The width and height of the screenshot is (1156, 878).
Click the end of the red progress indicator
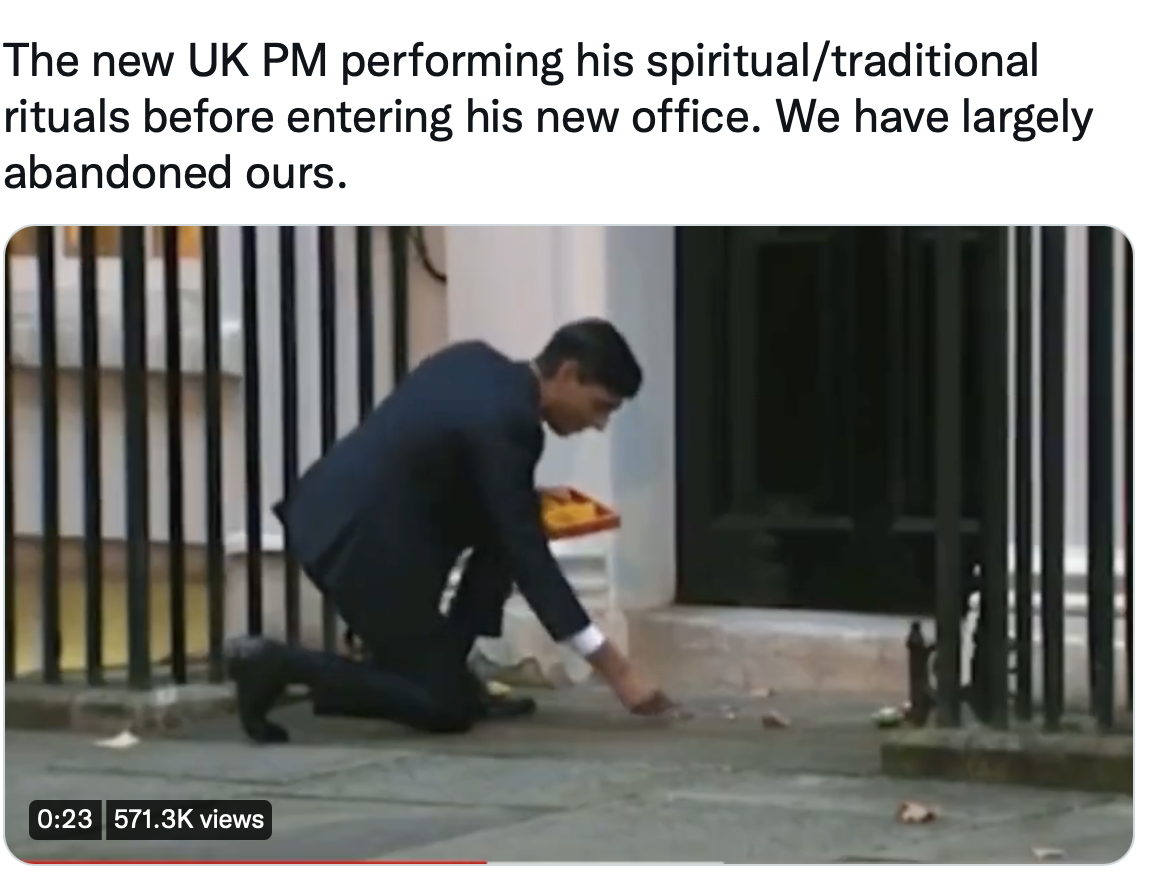(x=485, y=861)
